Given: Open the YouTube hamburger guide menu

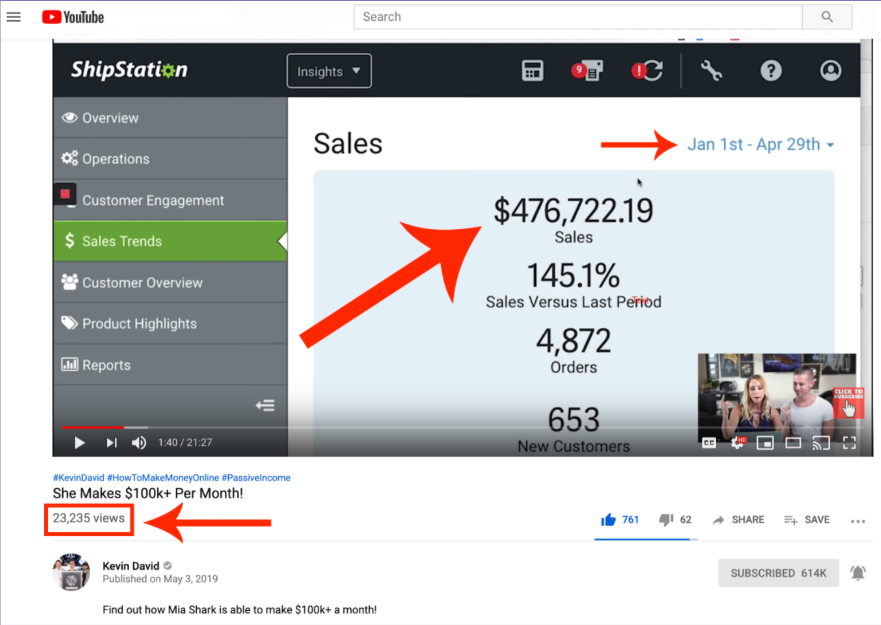Looking at the screenshot, I should point(13,17).
